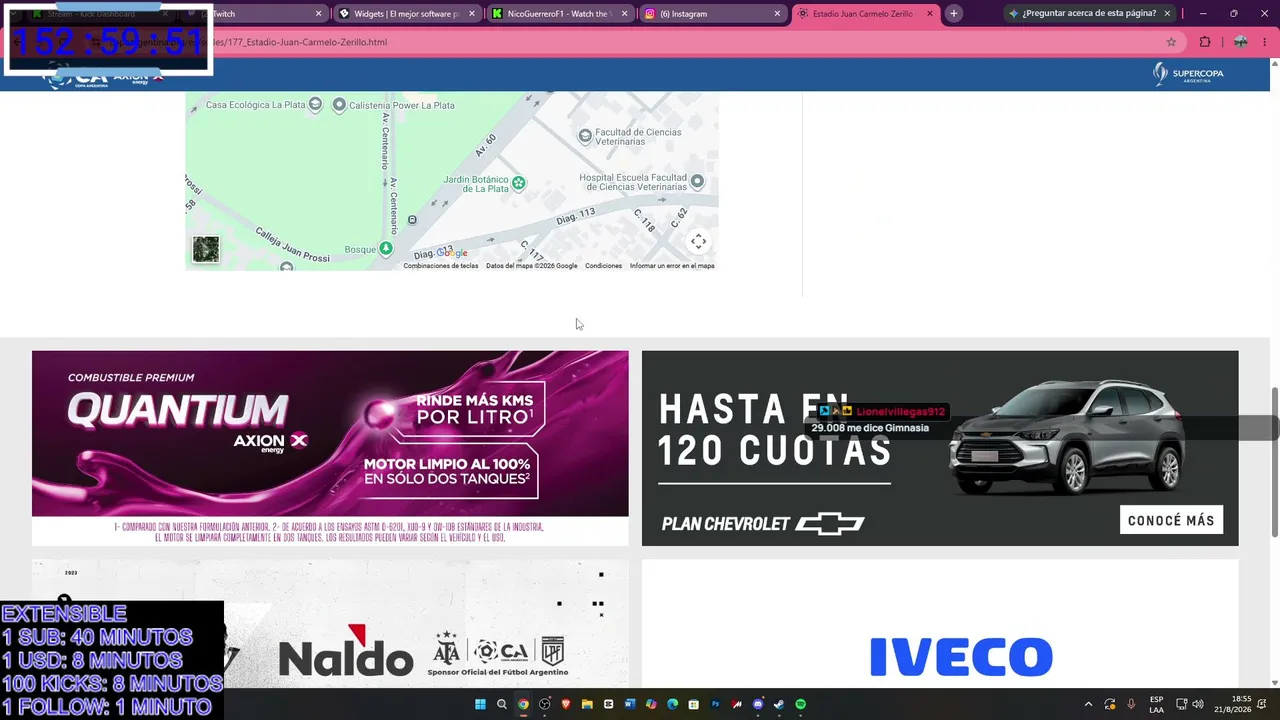Switch the ESP LAA keyboard language
The image size is (1280, 720).
1156,704
